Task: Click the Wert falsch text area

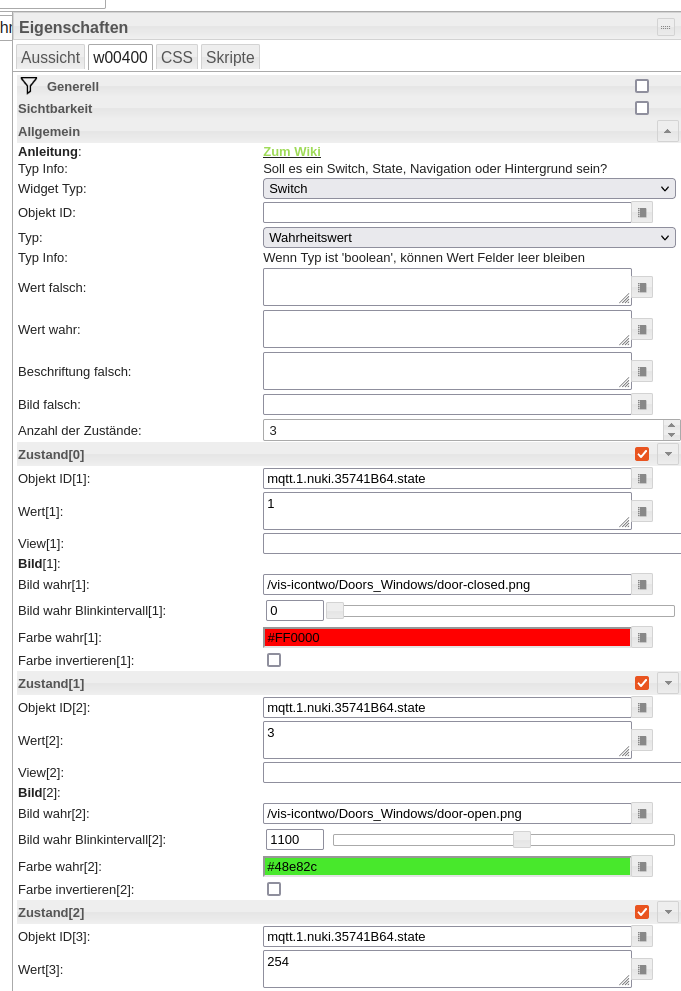Action: [x=447, y=287]
